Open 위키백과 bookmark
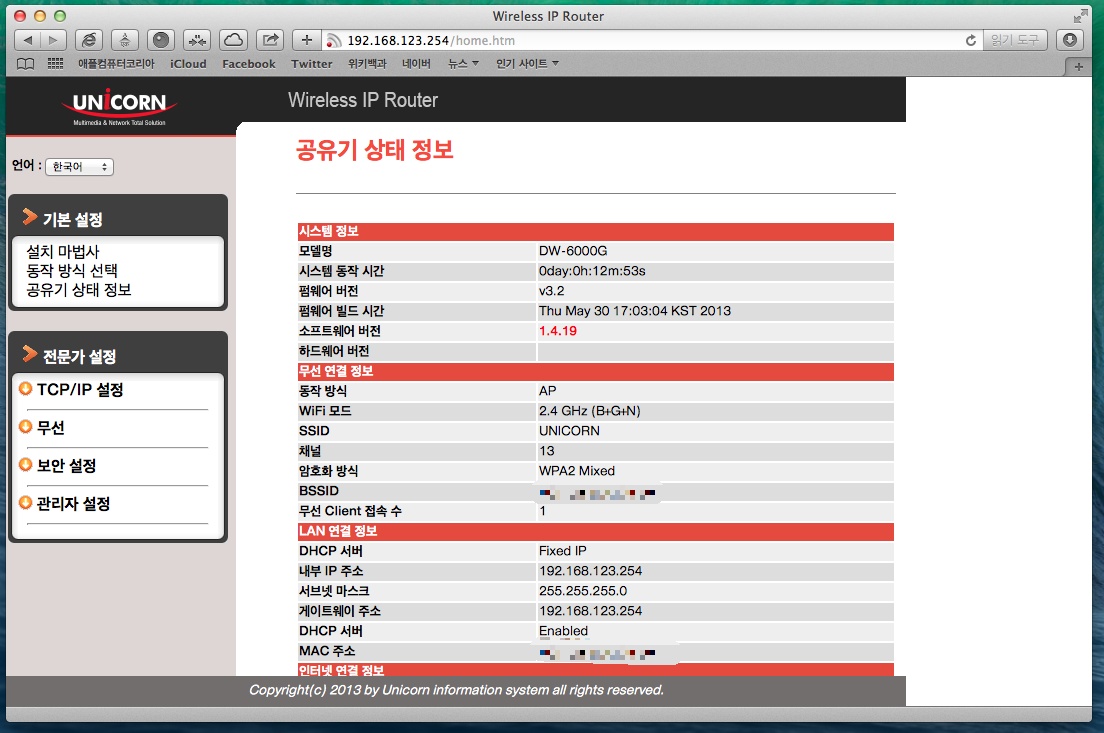This screenshot has height=733, width=1104. coord(367,63)
